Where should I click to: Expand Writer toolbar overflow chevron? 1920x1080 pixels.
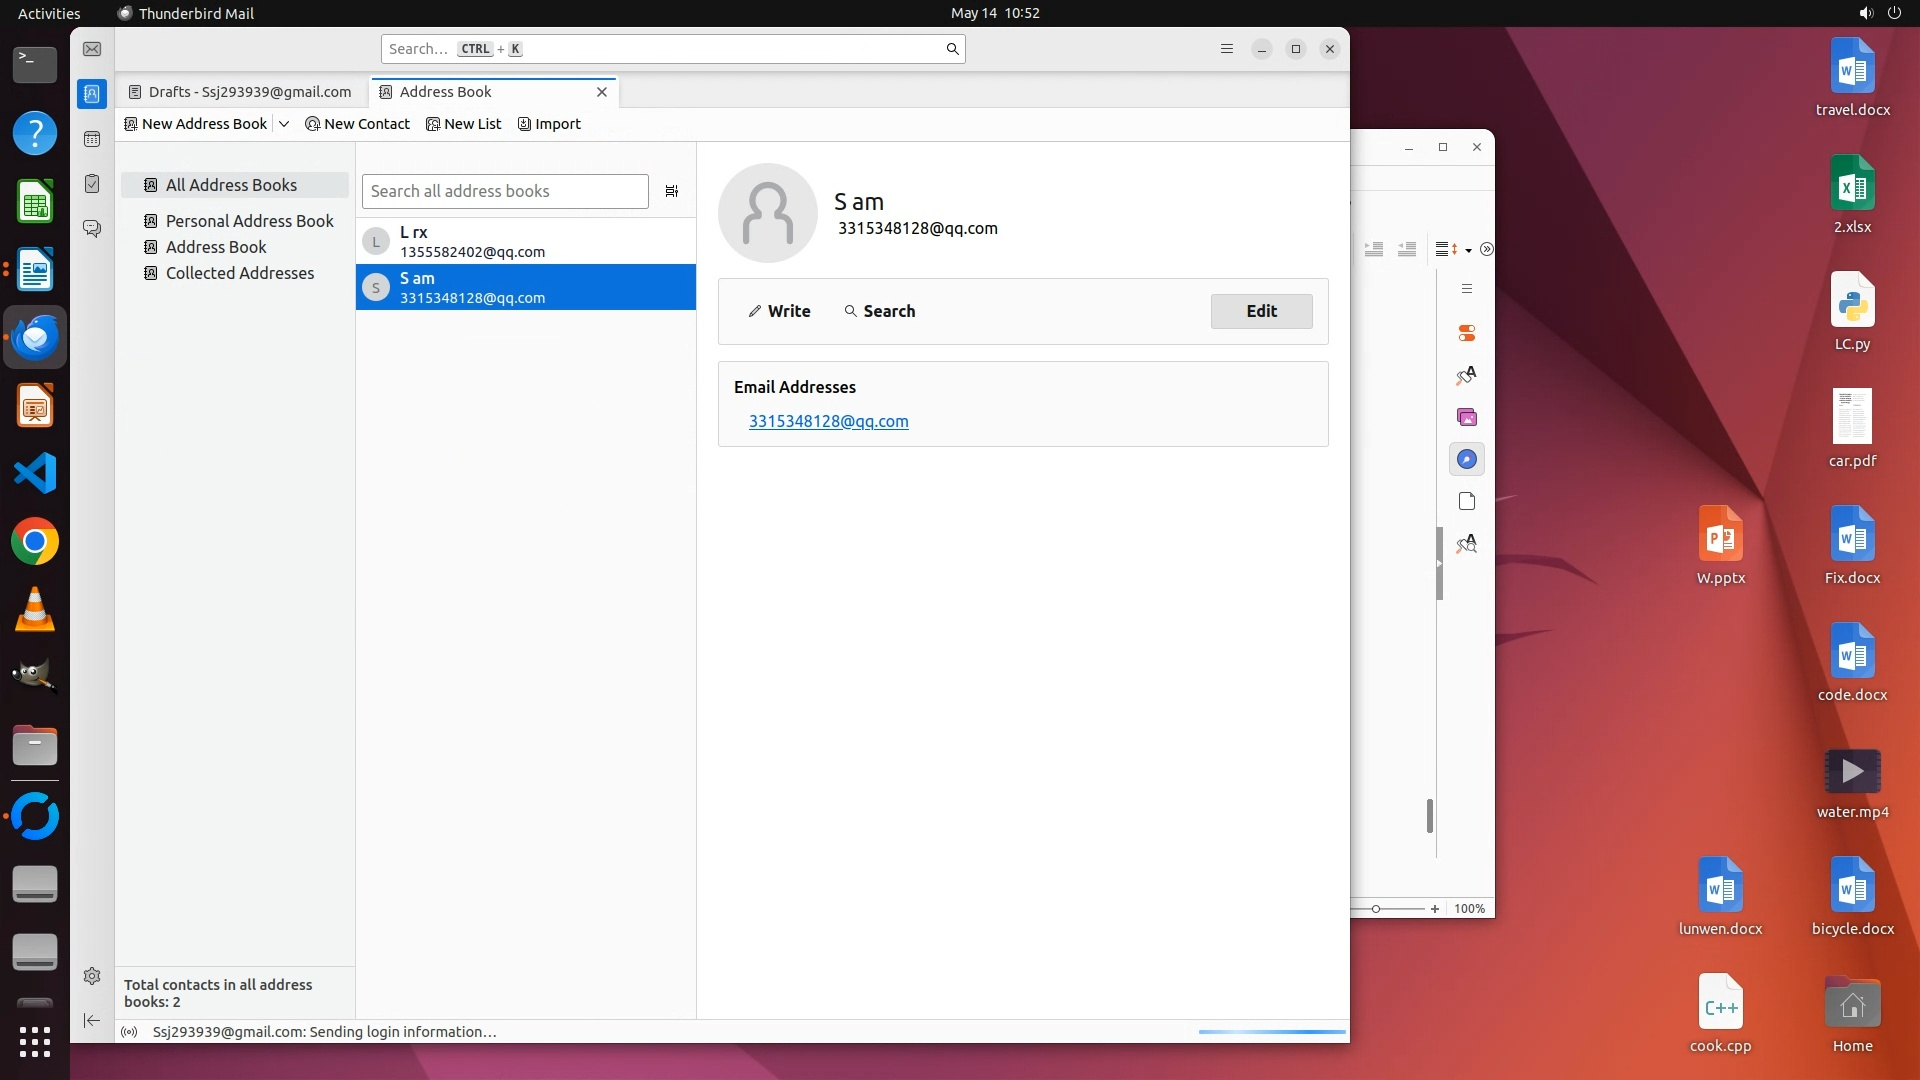pyautogui.click(x=1486, y=250)
